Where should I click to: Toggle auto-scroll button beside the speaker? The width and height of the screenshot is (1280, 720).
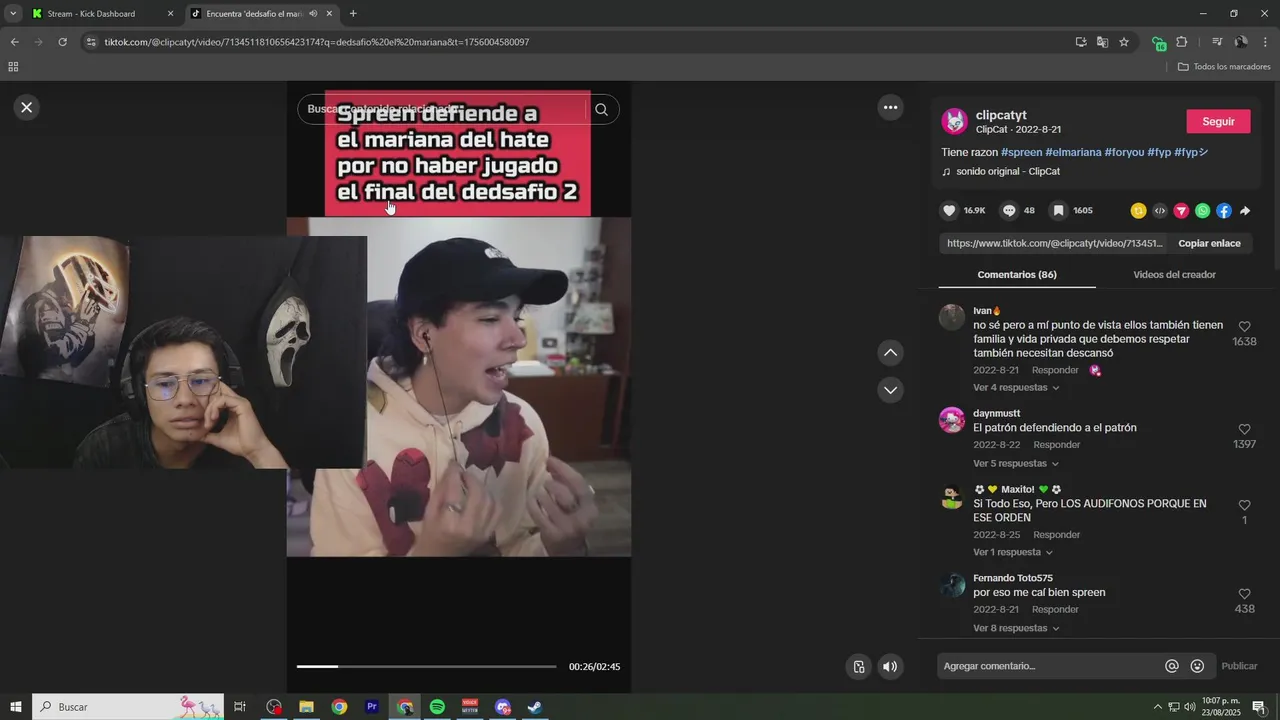pos(858,666)
